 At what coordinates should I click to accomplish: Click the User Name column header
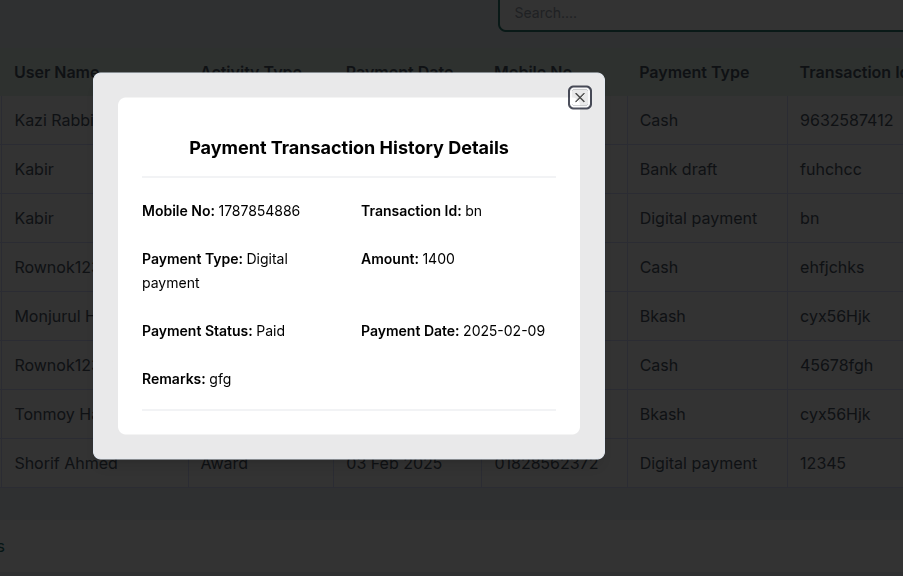tap(54, 73)
